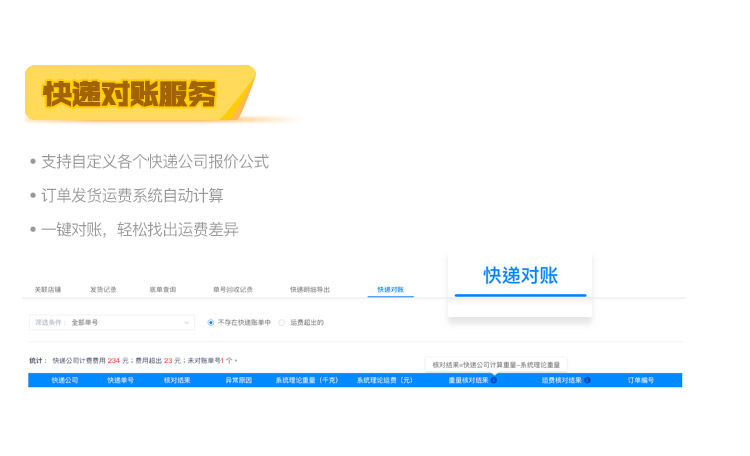Click the 订单编号 column header
Screen dimensions: 750x456
[x=641, y=380]
